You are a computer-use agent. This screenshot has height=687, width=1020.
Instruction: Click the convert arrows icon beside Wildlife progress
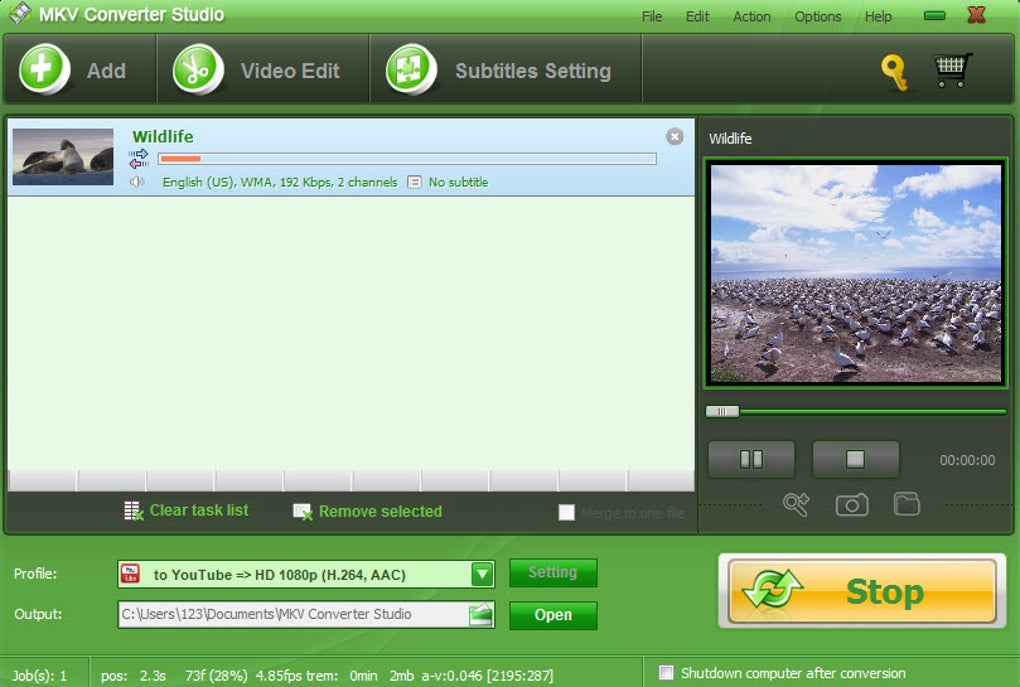coord(139,158)
